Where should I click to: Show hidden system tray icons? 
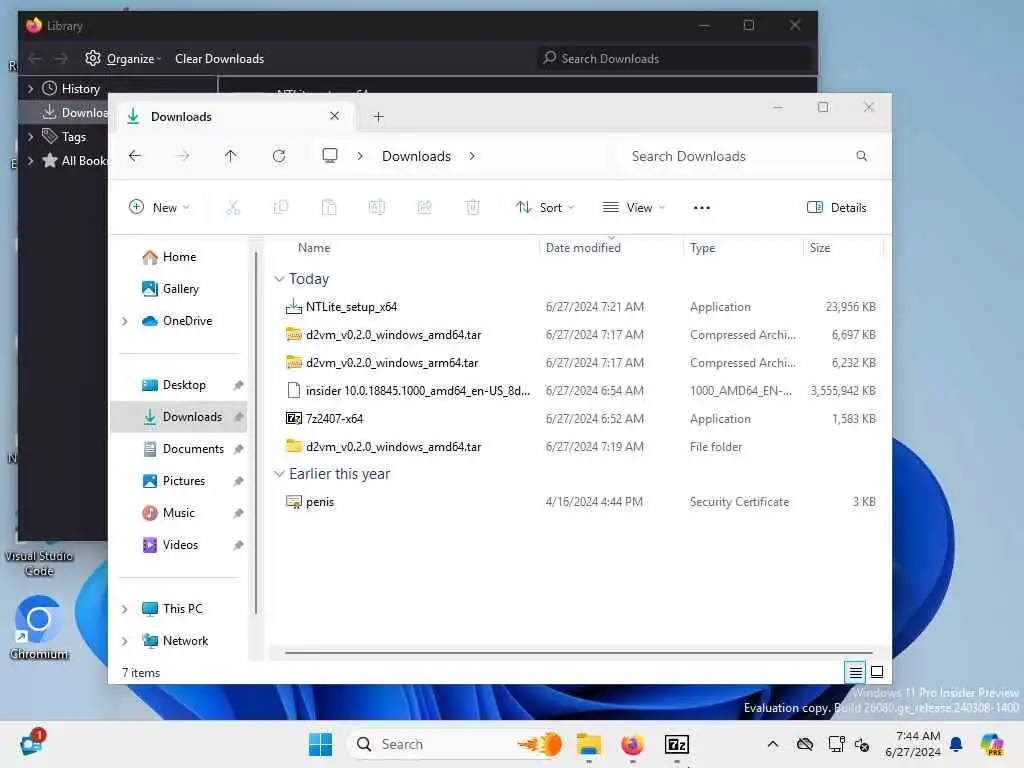773,744
